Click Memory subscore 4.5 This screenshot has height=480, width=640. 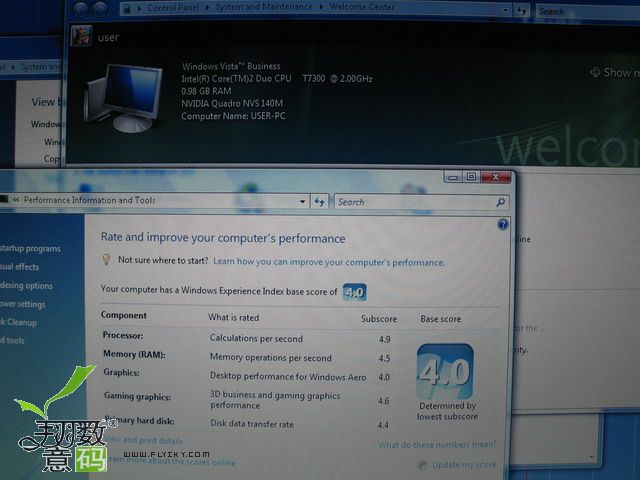point(384,358)
